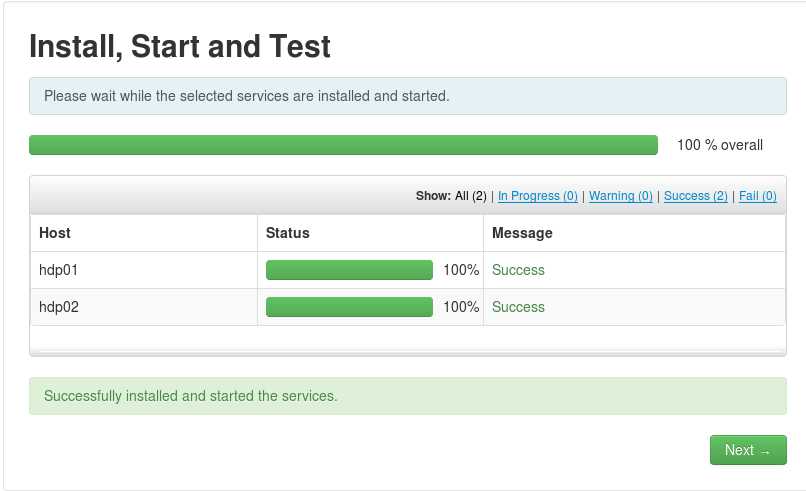
Task: Click the "Successfully installed and started" alert
Action: tap(191, 396)
